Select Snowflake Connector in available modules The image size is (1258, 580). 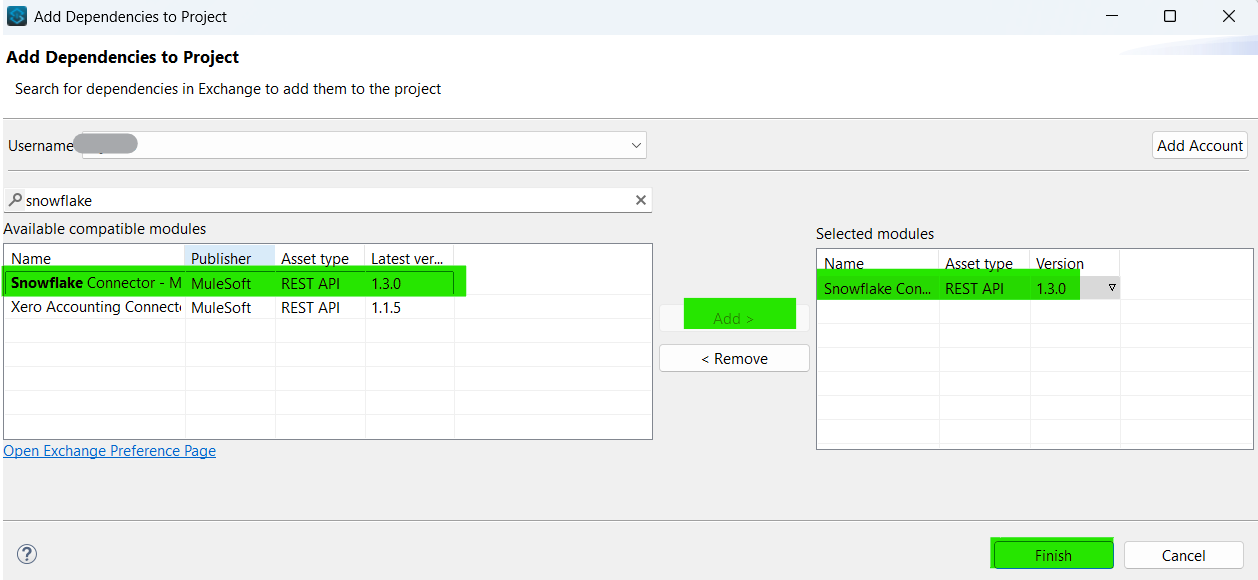tap(96, 283)
